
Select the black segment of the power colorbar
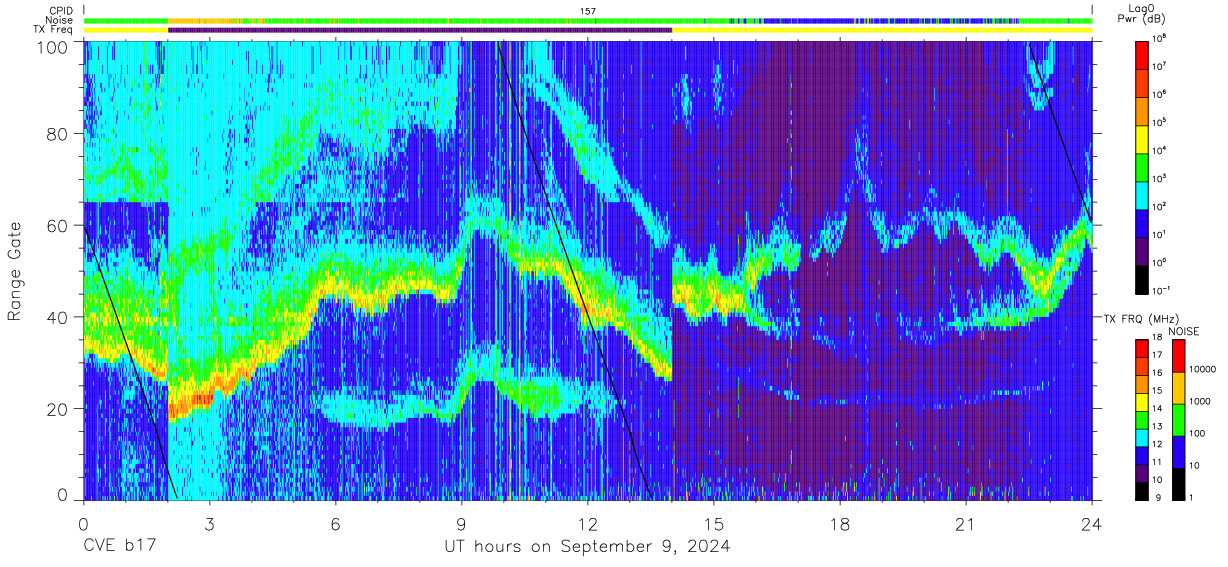(1142, 279)
